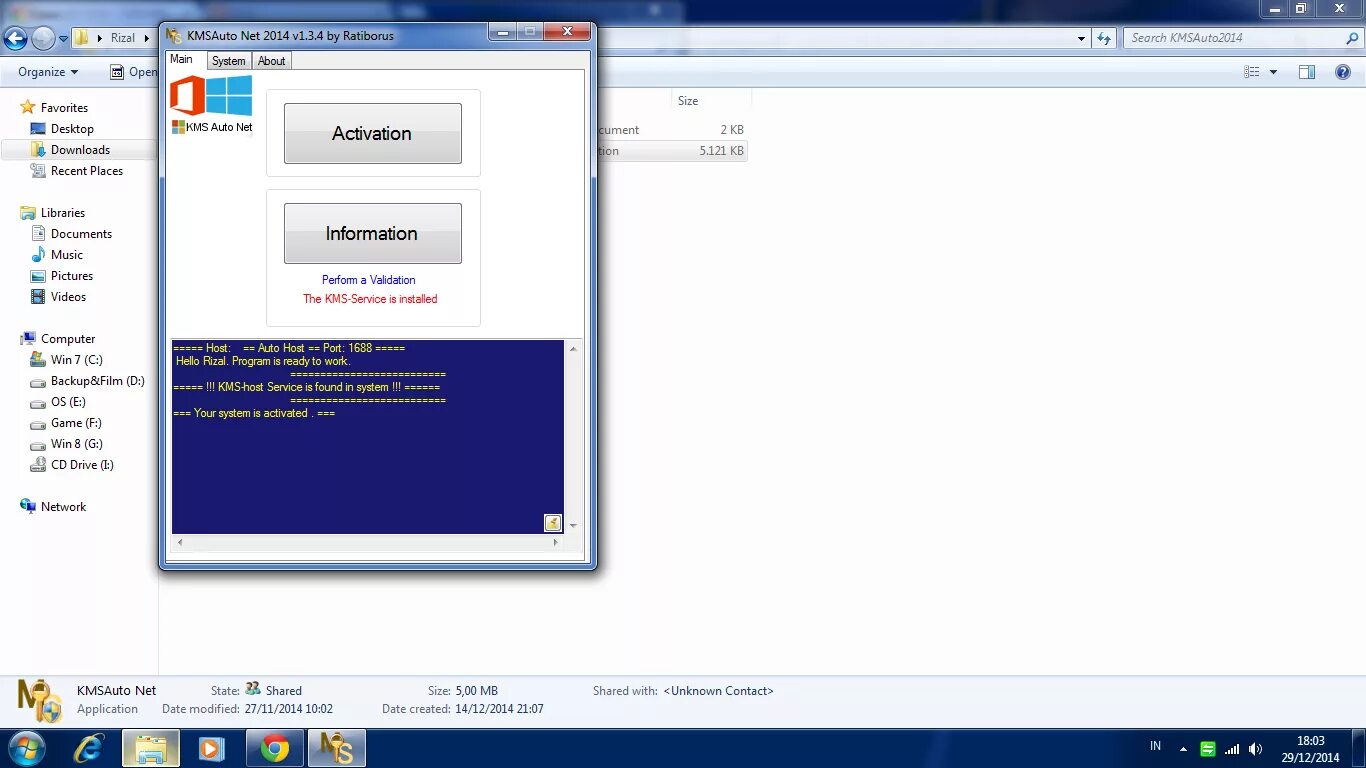This screenshot has width=1366, height=768.
Task: Click the KMSAuto Net file details icon
Action: 40,700
